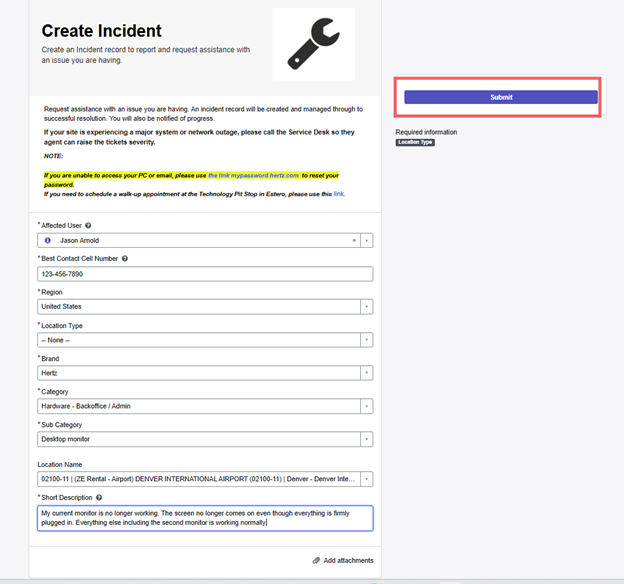Viewport: 624px width, 584px height.
Task: Click the info icon beside Jason Arnold
Action: [48, 240]
